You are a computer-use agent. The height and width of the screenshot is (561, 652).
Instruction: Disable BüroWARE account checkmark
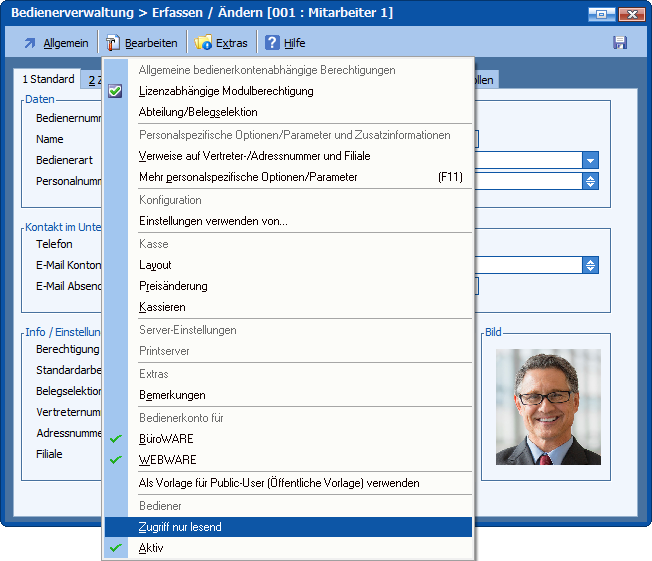166,438
